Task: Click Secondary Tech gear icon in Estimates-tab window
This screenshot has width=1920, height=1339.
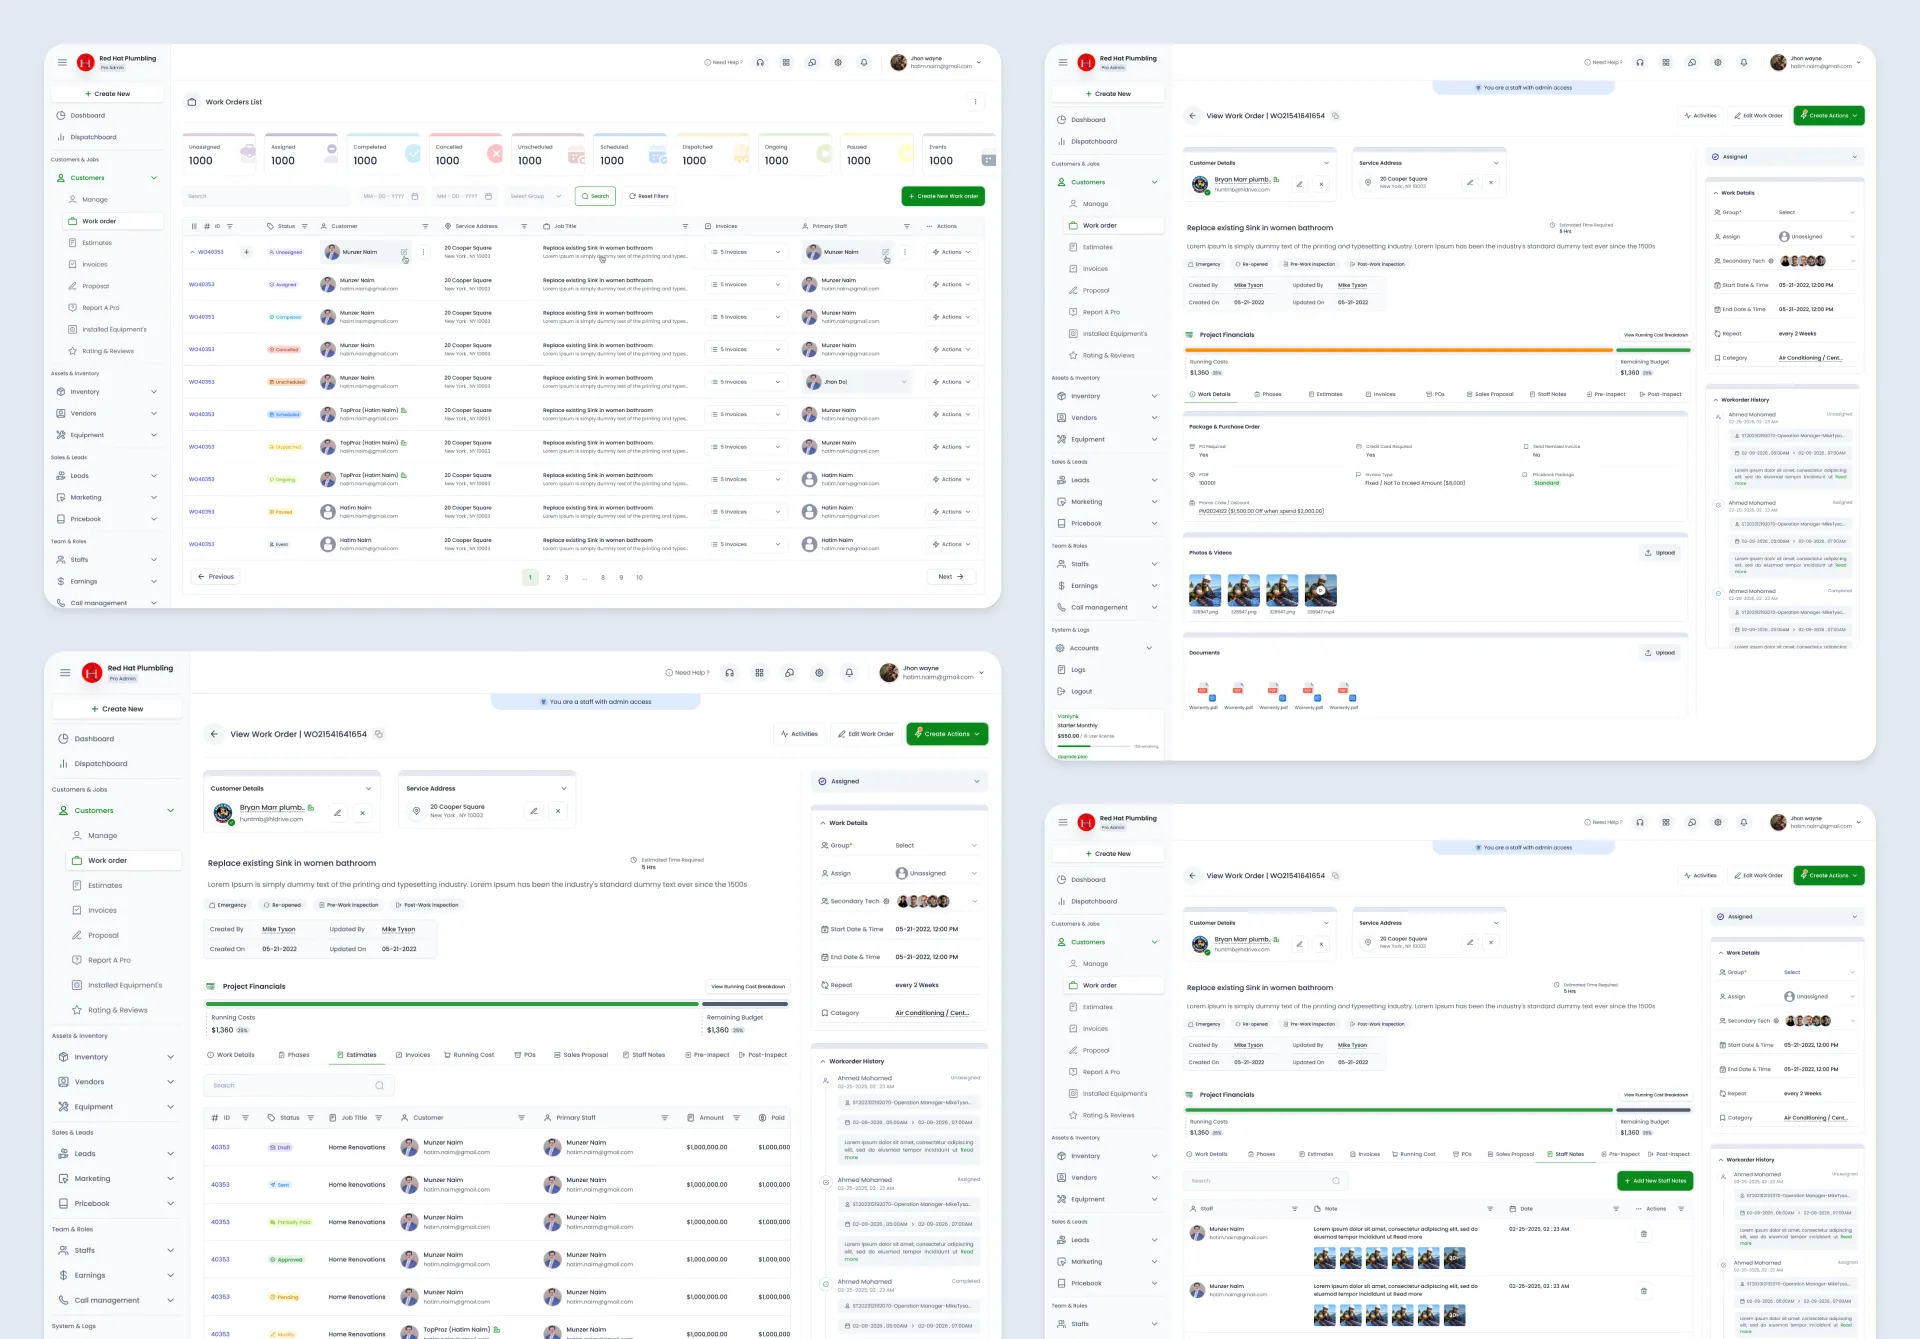Action: point(886,901)
